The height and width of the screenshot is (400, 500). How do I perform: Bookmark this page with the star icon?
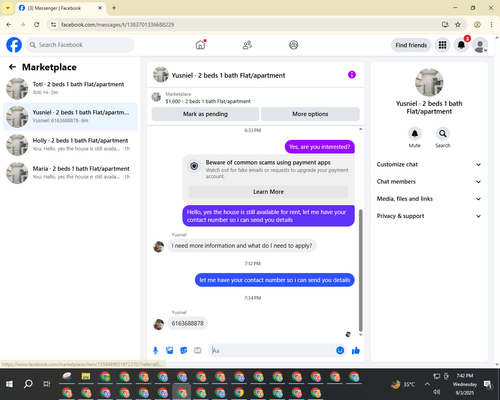tap(458, 25)
